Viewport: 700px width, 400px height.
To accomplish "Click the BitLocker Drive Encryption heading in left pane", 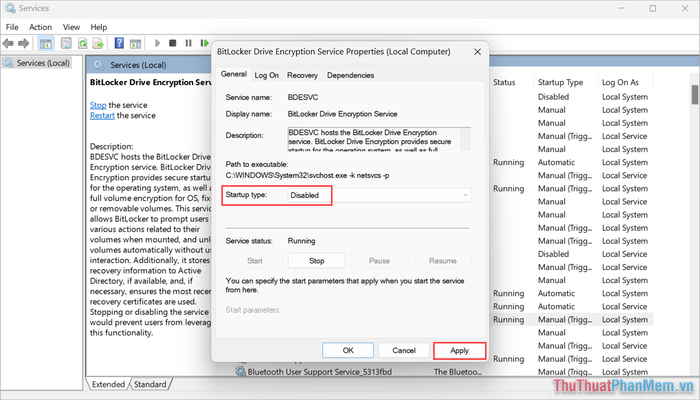I will [150, 82].
